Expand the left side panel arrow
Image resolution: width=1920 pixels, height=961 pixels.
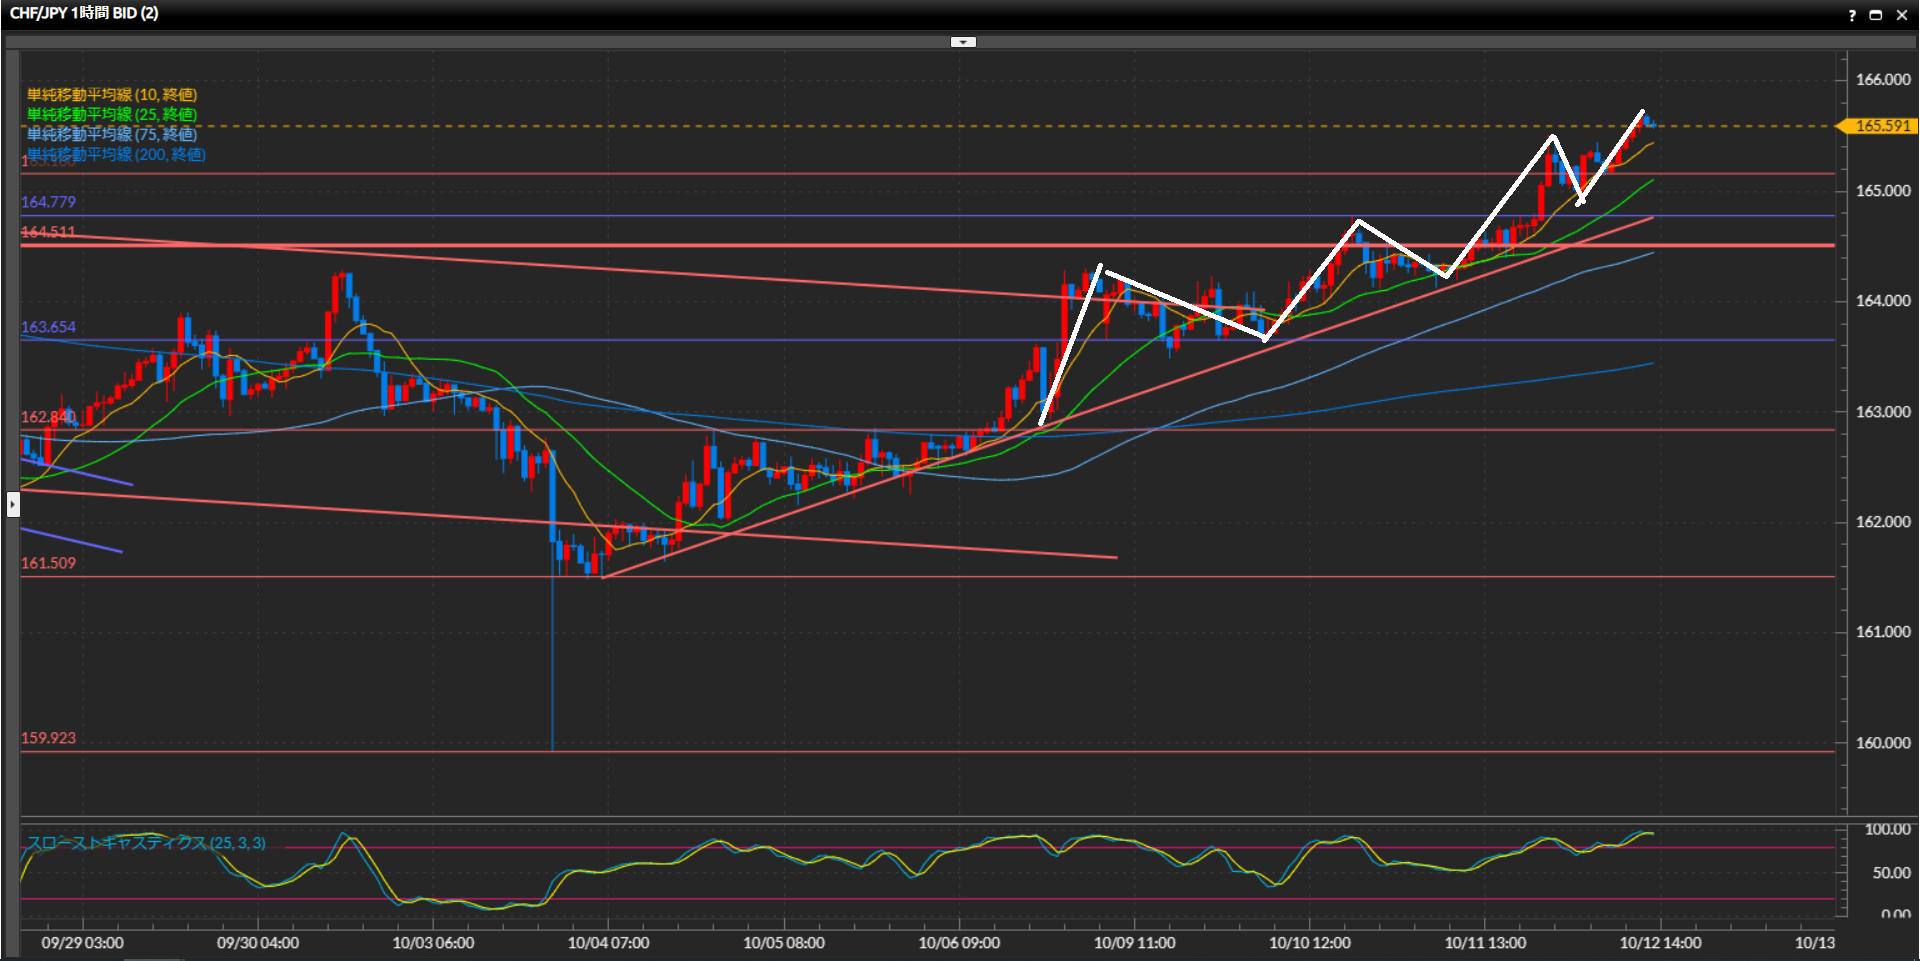13,504
